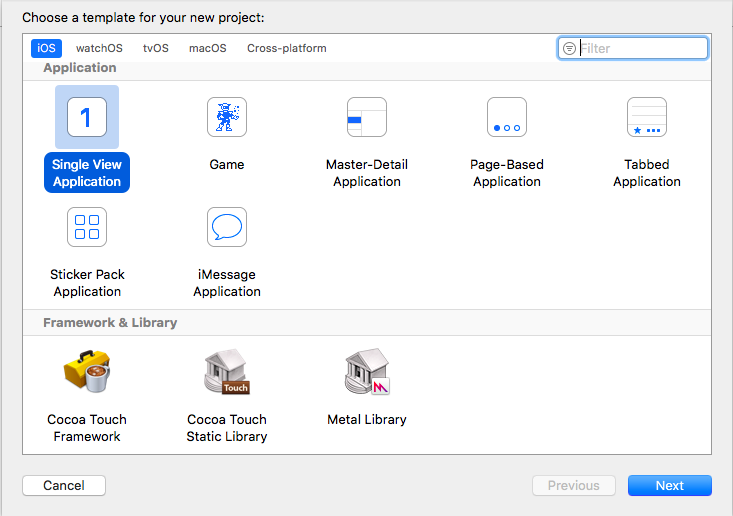Select the Metal Library template icon

click(x=367, y=371)
